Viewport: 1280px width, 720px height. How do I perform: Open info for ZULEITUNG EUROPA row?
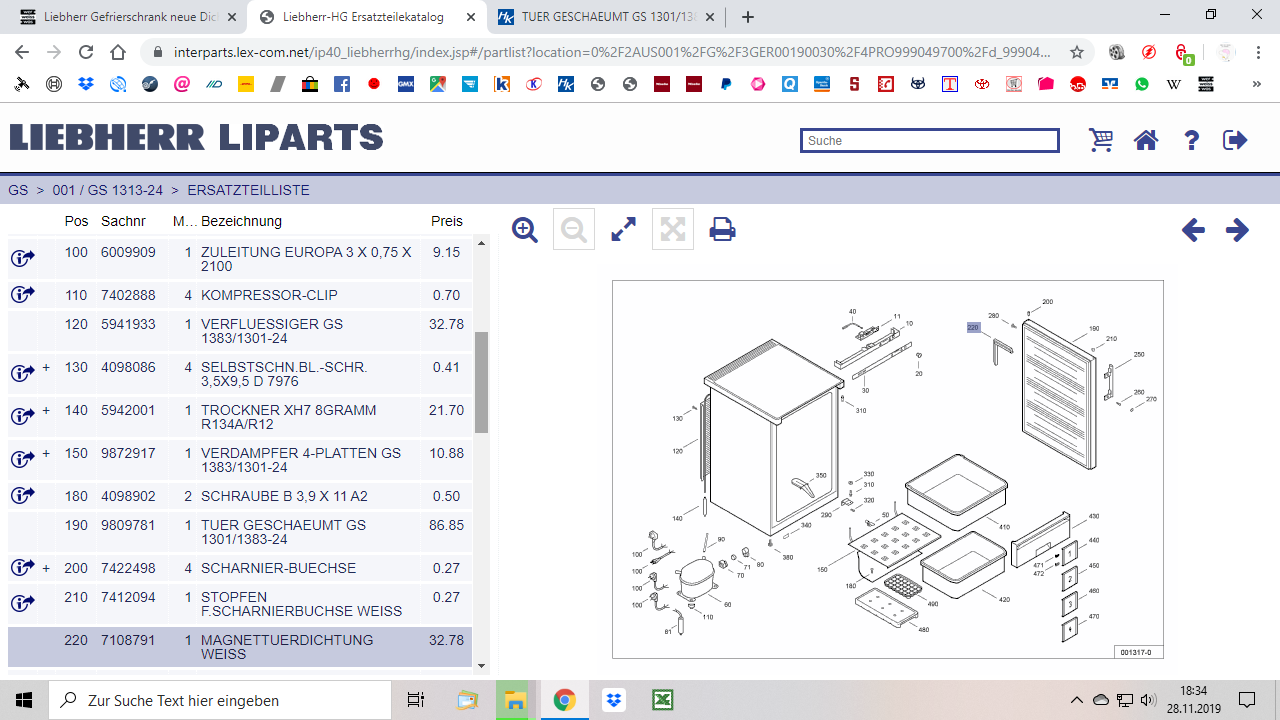tap(22, 259)
